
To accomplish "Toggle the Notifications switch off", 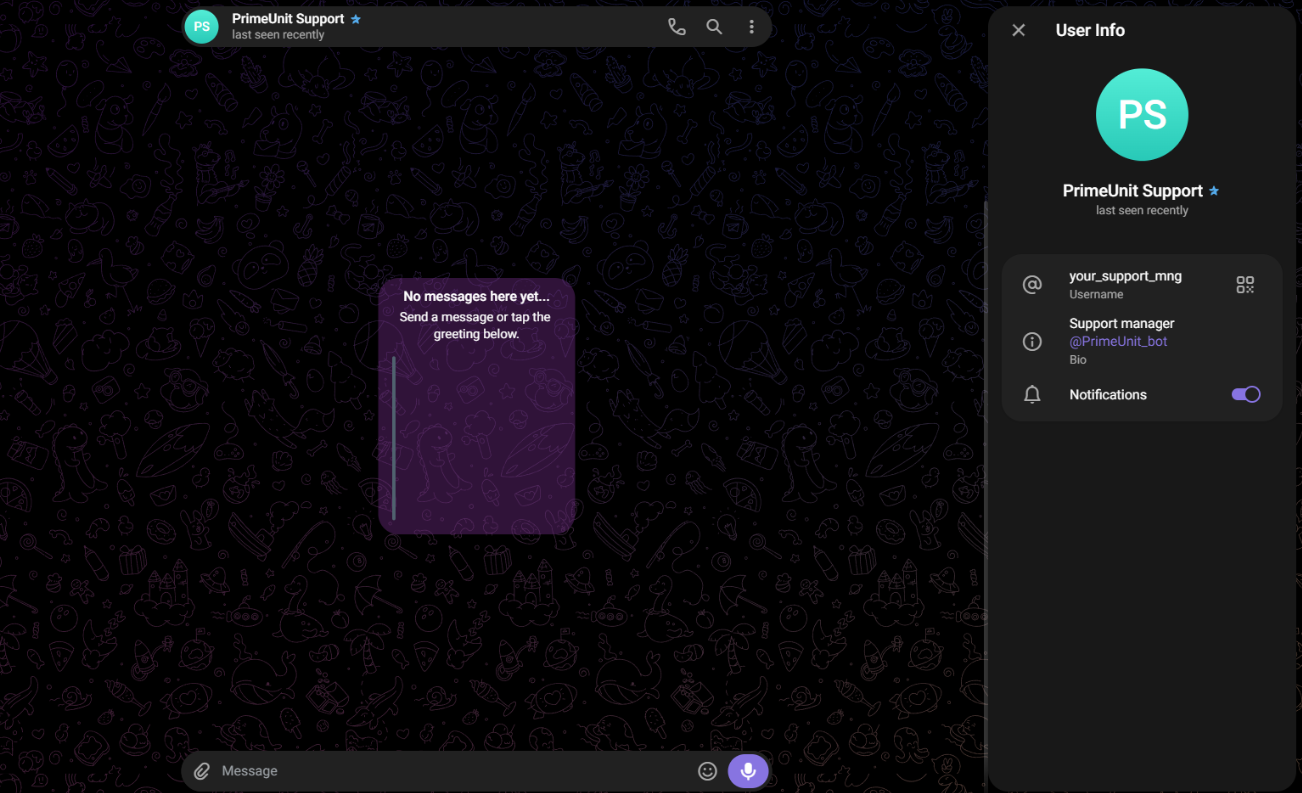I will coord(1246,395).
